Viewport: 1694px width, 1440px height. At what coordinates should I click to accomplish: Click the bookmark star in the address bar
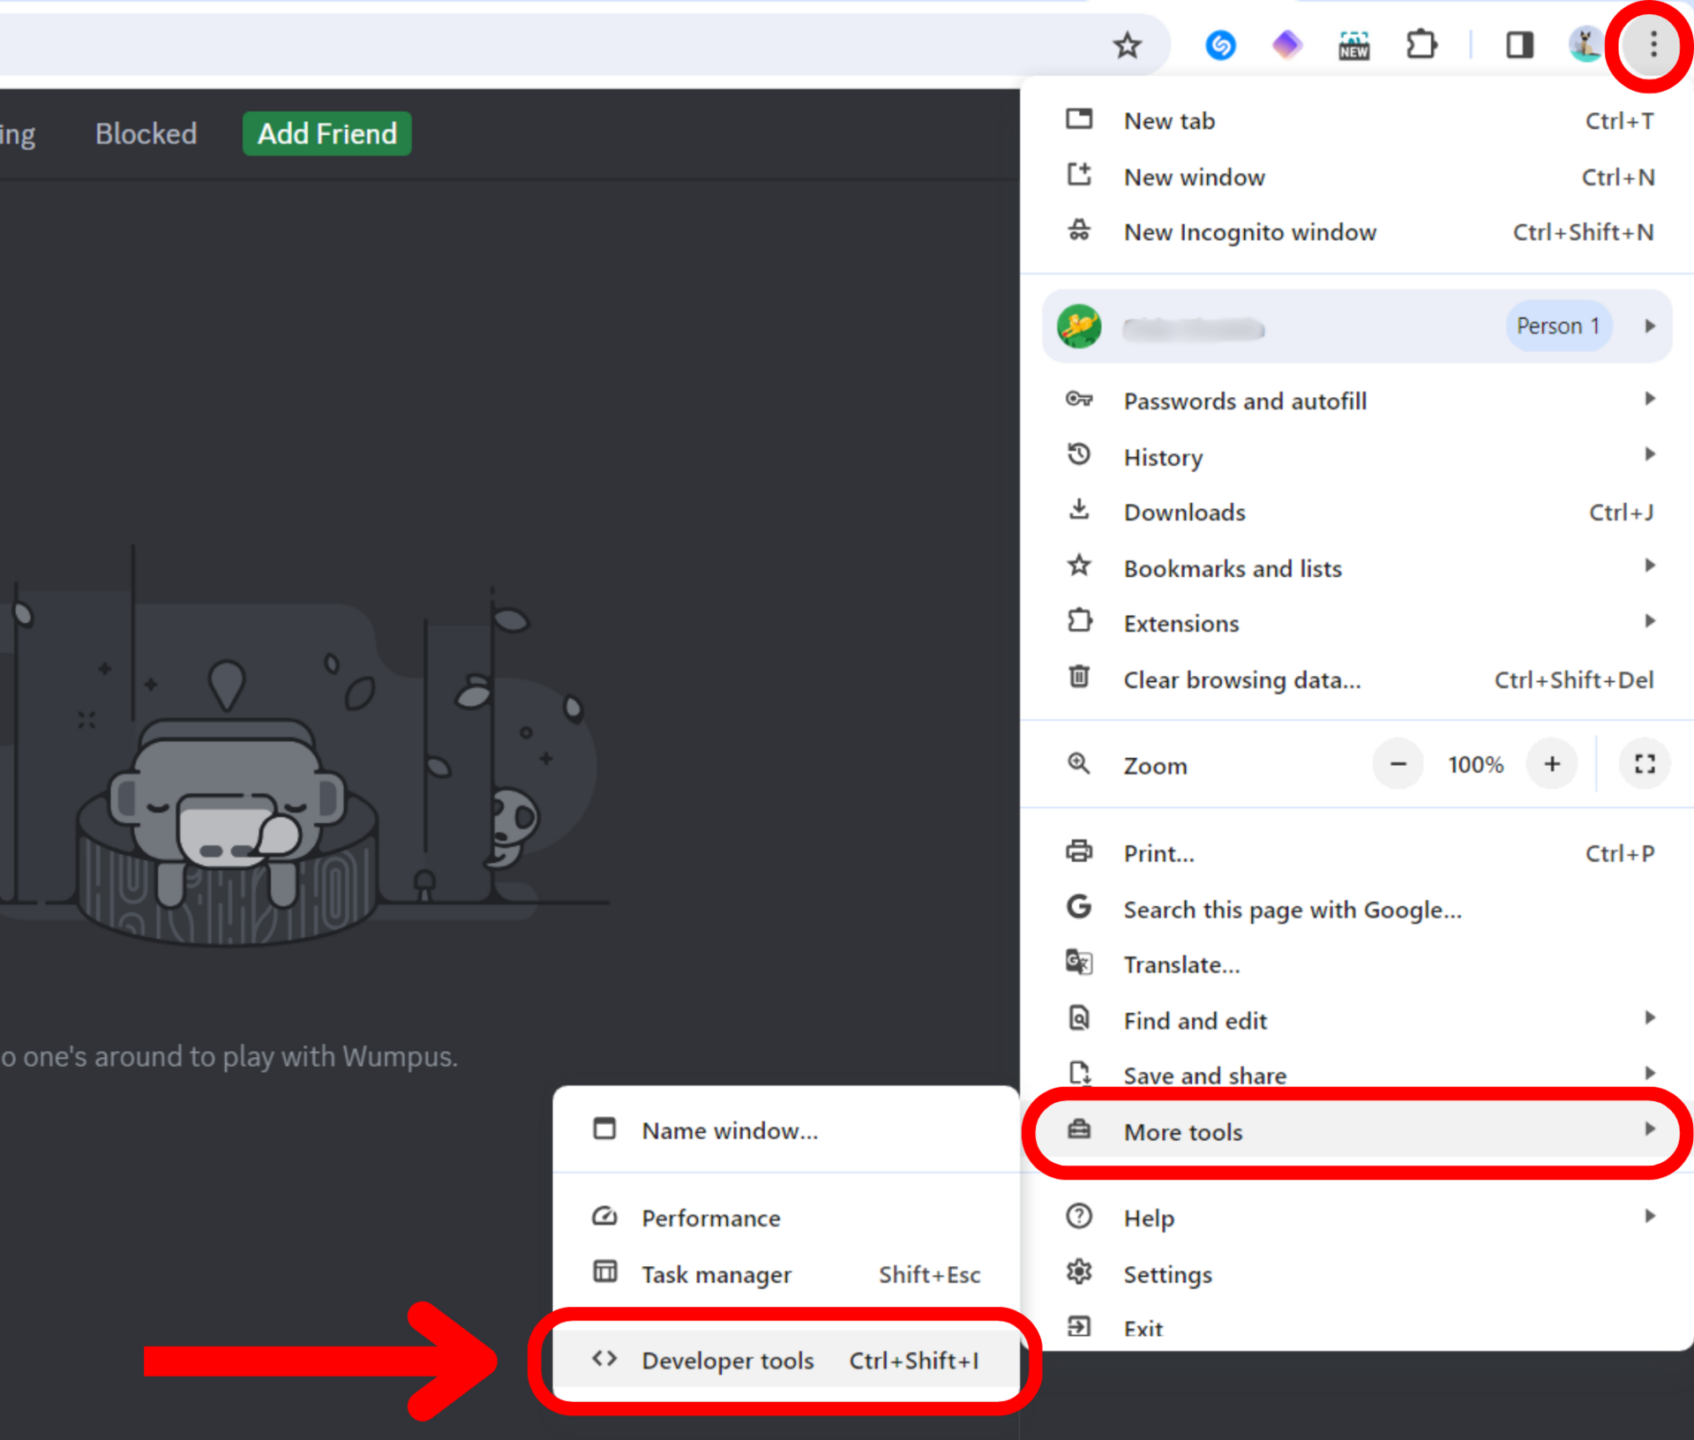coord(1127,45)
